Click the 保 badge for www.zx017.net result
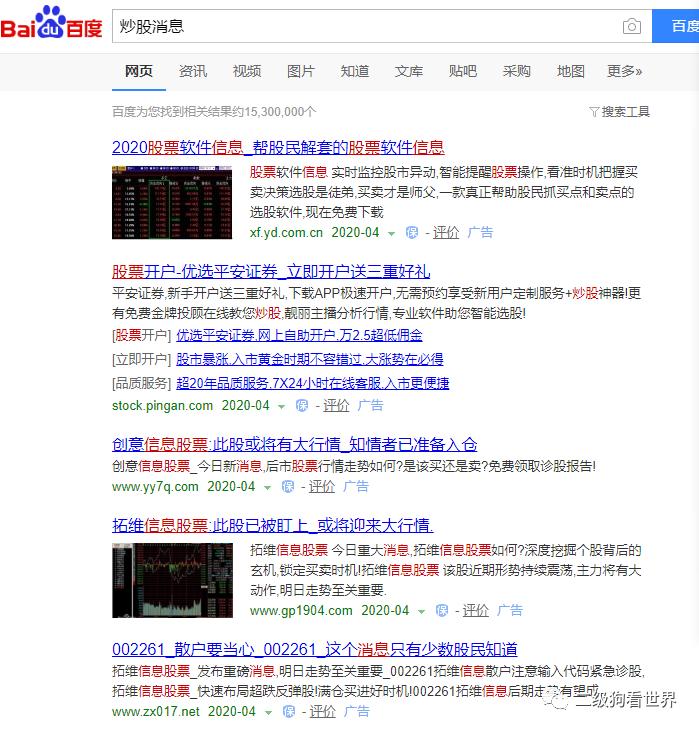This screenshot has height=730, width=699. (x=289, y=711)
